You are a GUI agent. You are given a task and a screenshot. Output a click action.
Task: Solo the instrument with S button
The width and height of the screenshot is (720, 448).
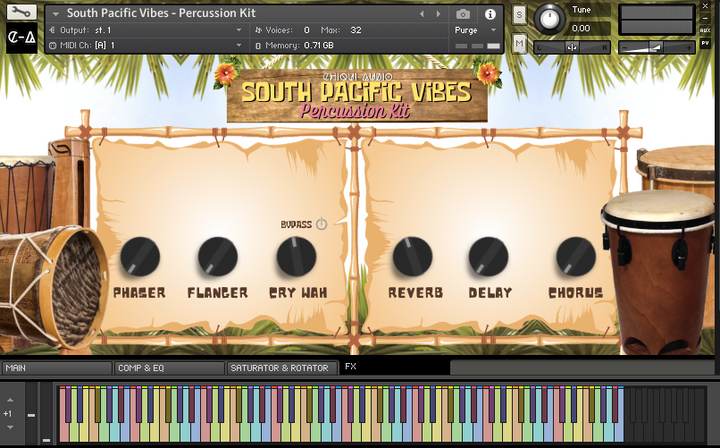(x=519, y=15)
